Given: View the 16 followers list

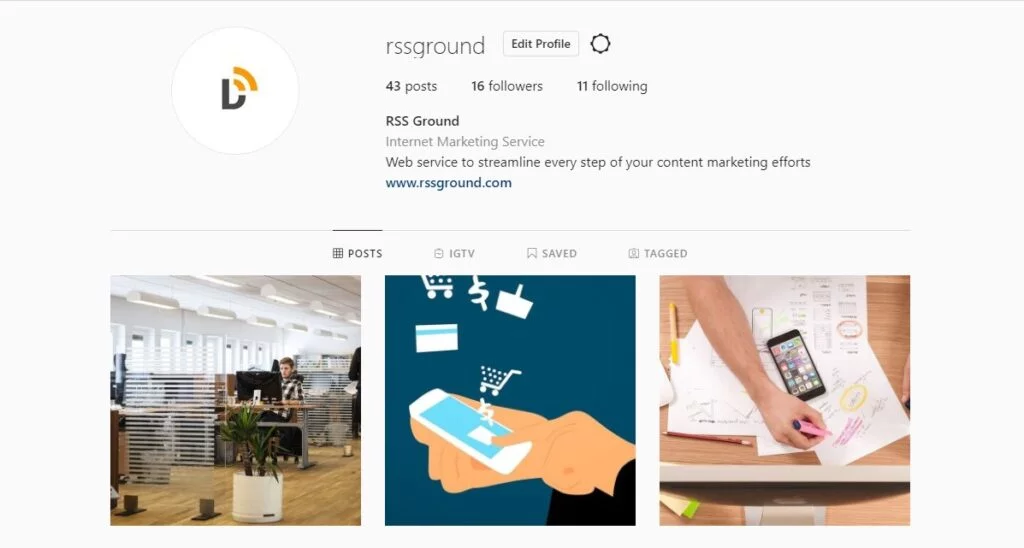Looking at the screenshot, I should point(507,86).
